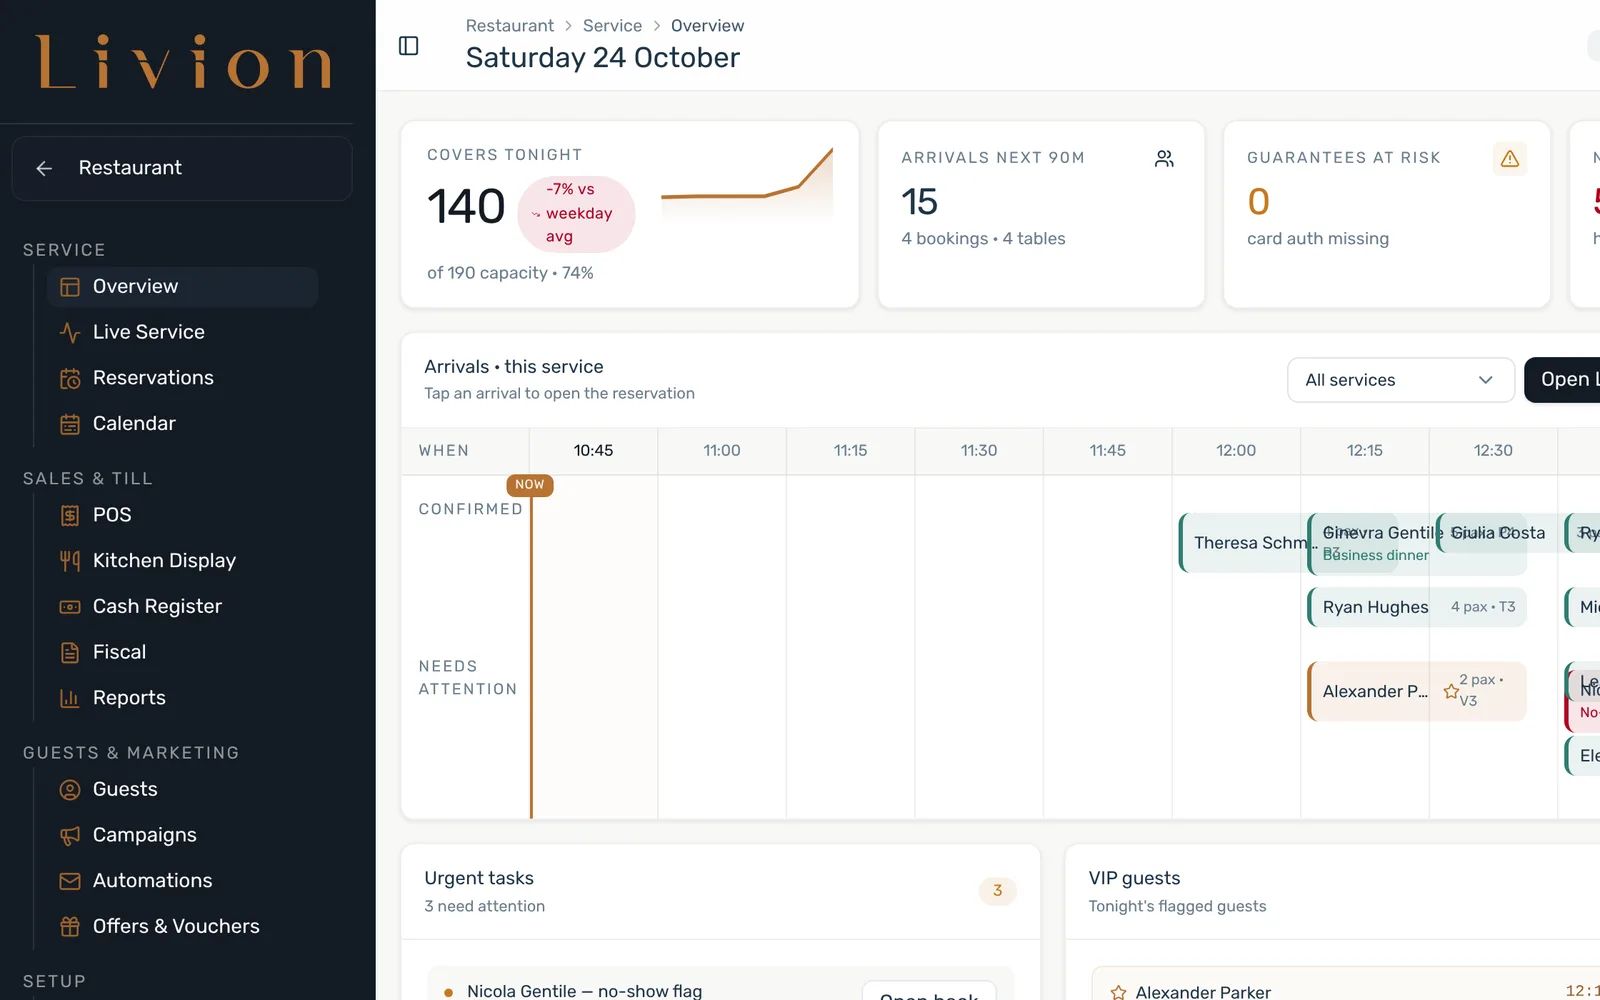Viewport: 1600px width, 1000px height.
Task: Click the VIP star on Alexander P. reservation
Action: pos(1451,691)
